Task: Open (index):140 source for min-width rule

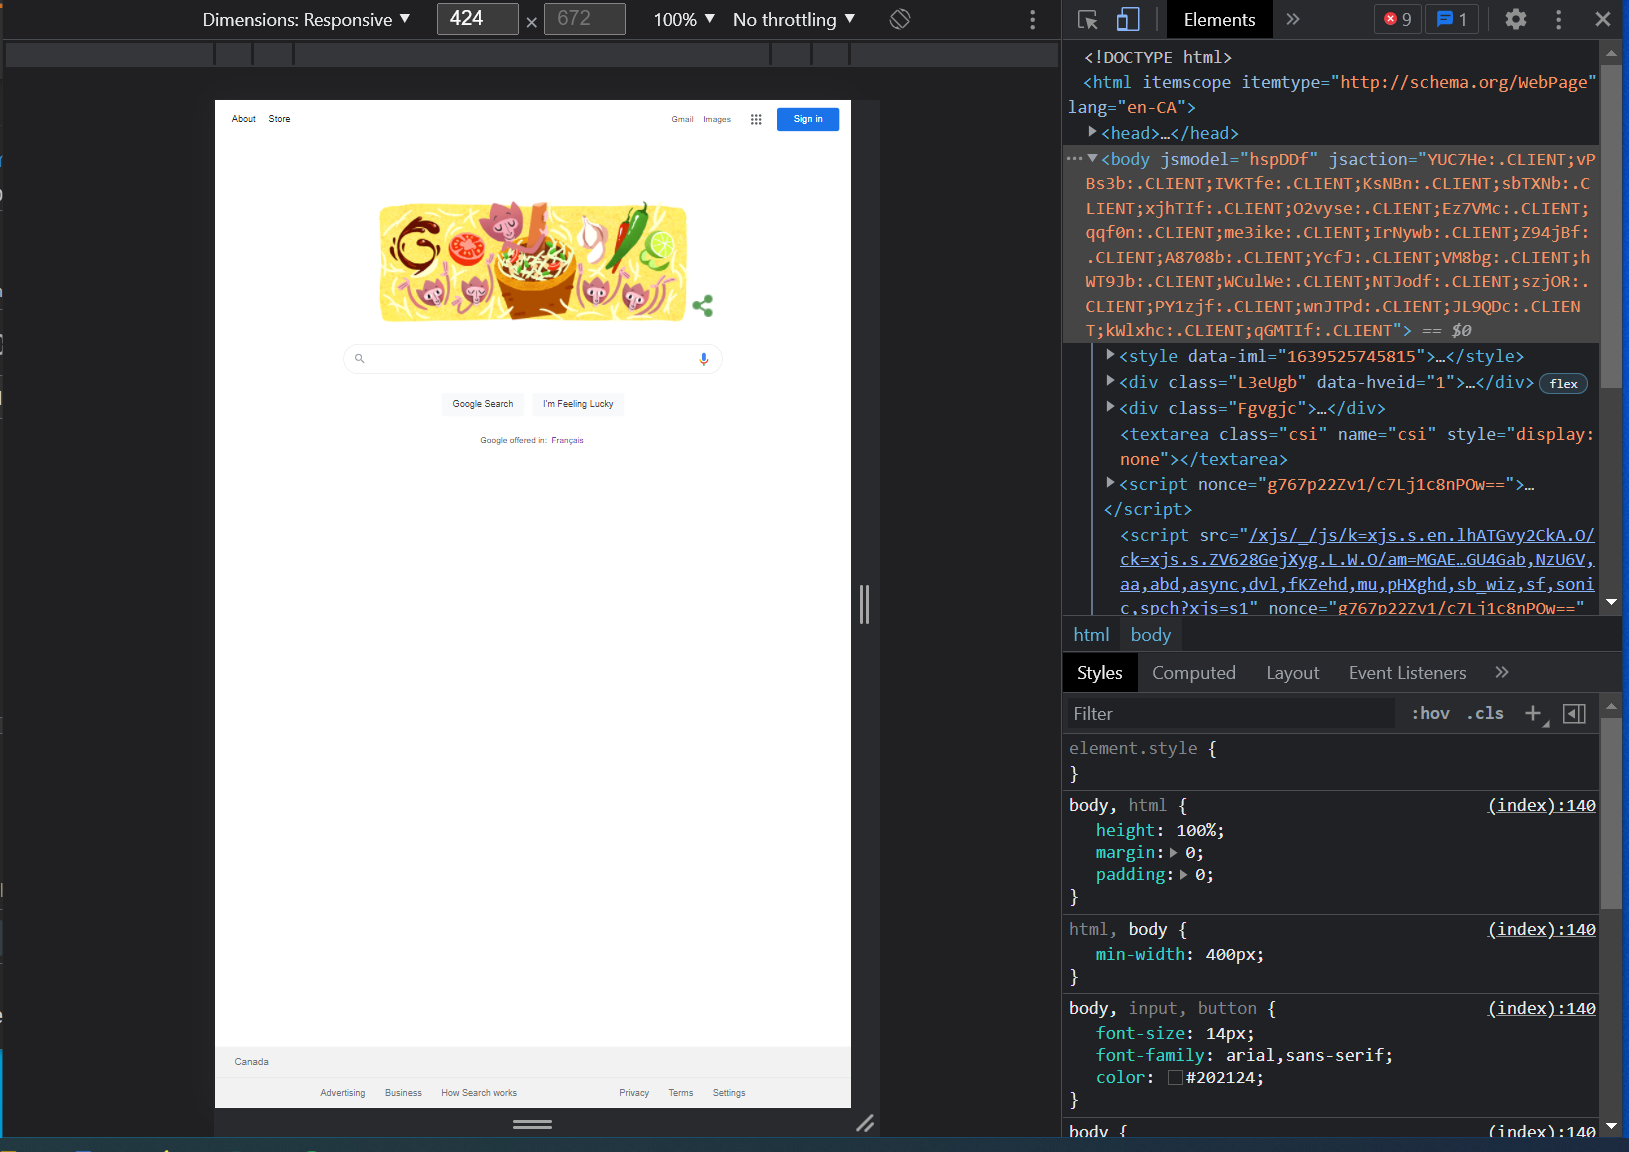Action: 1542,930
